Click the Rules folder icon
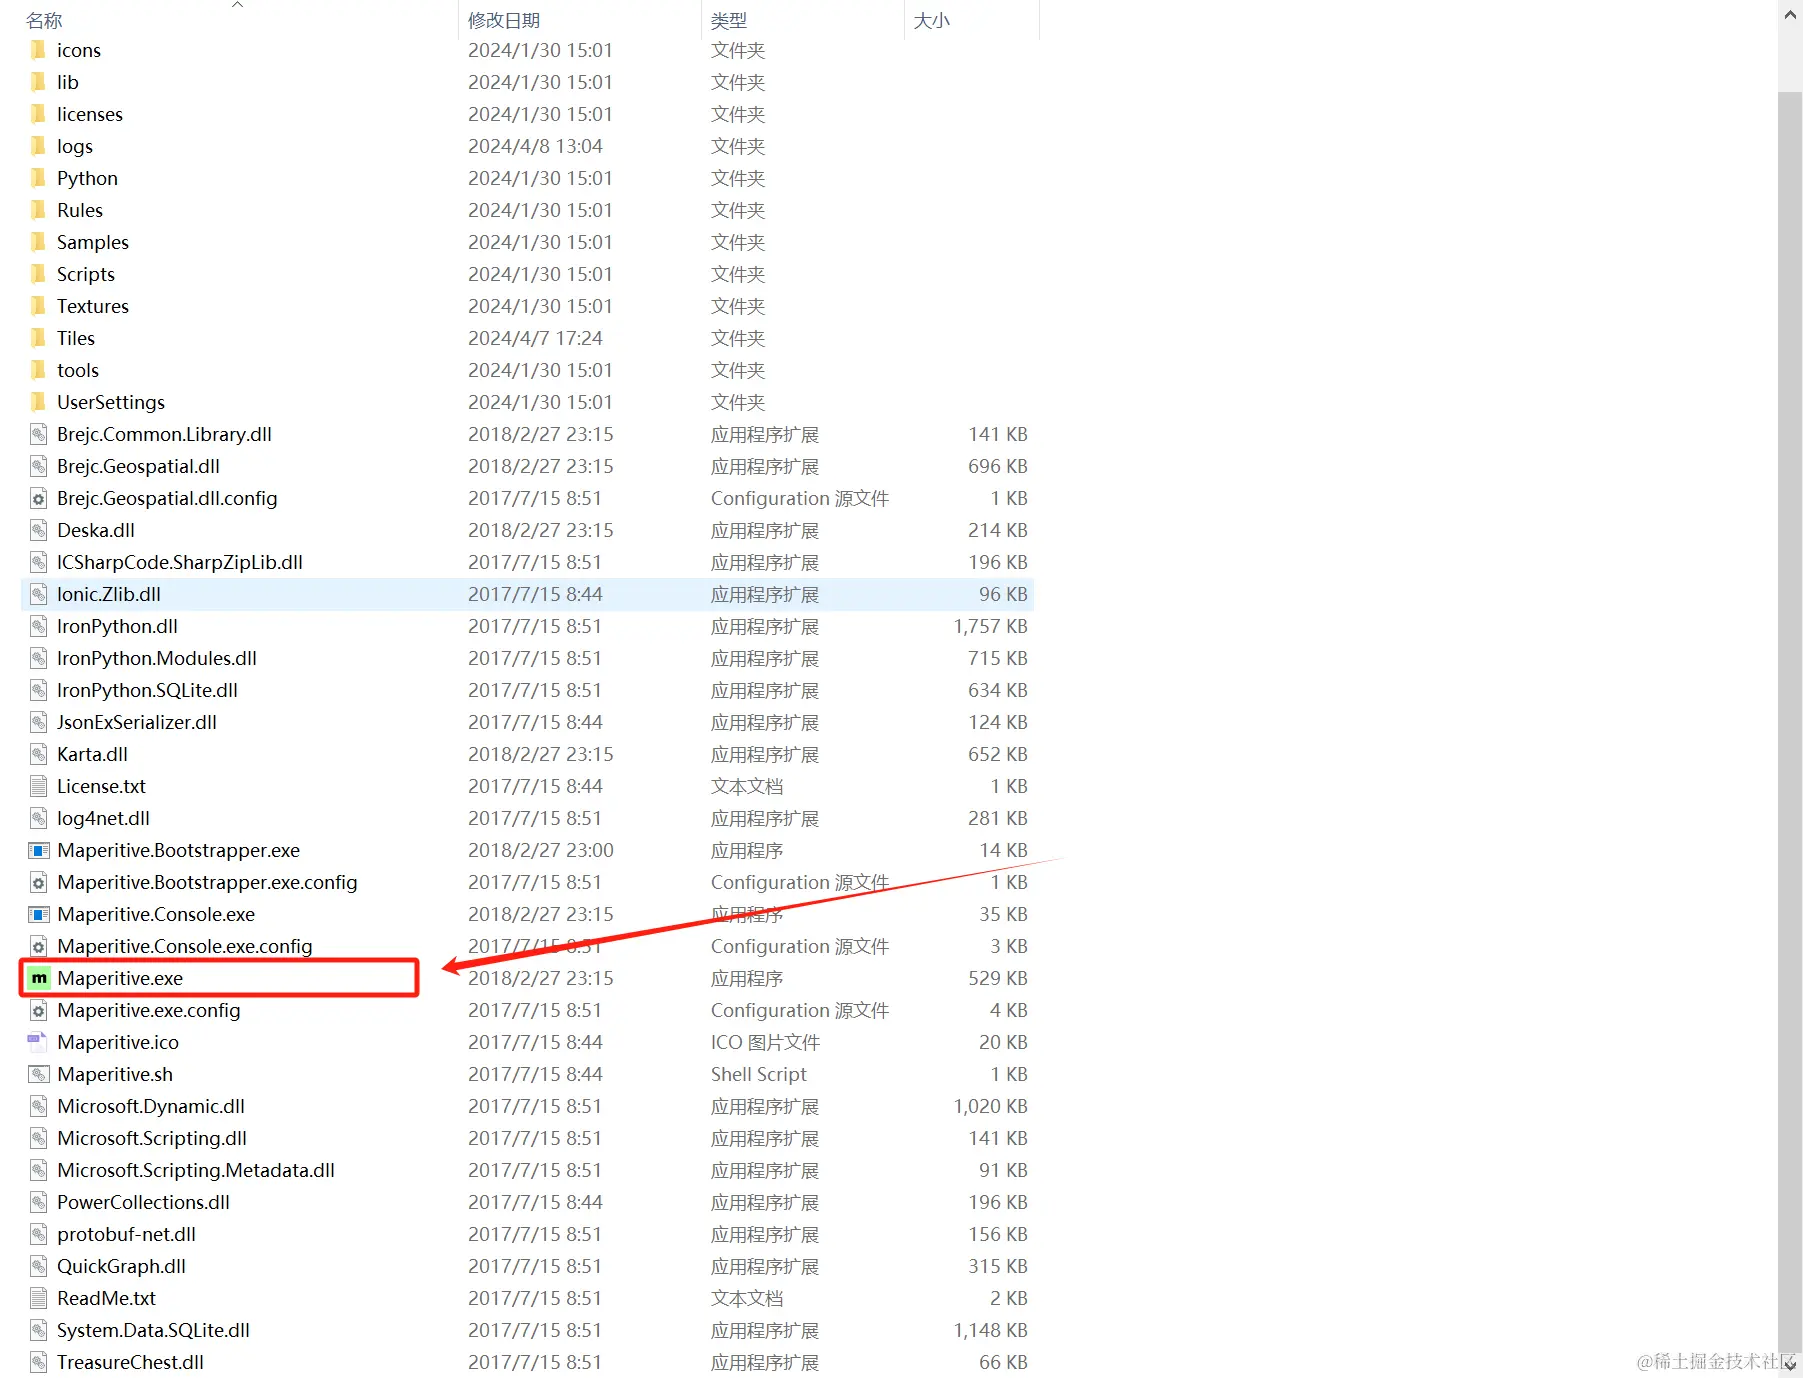 38,210
